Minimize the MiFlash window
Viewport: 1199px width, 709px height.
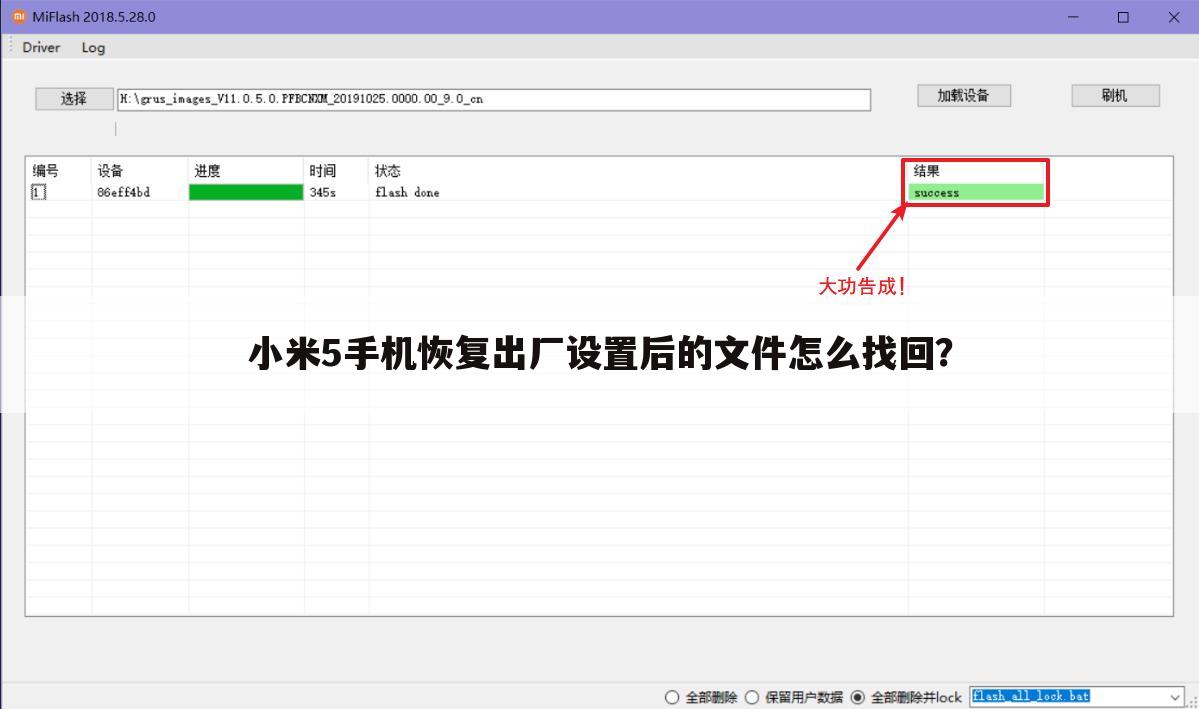point(1074,17)
